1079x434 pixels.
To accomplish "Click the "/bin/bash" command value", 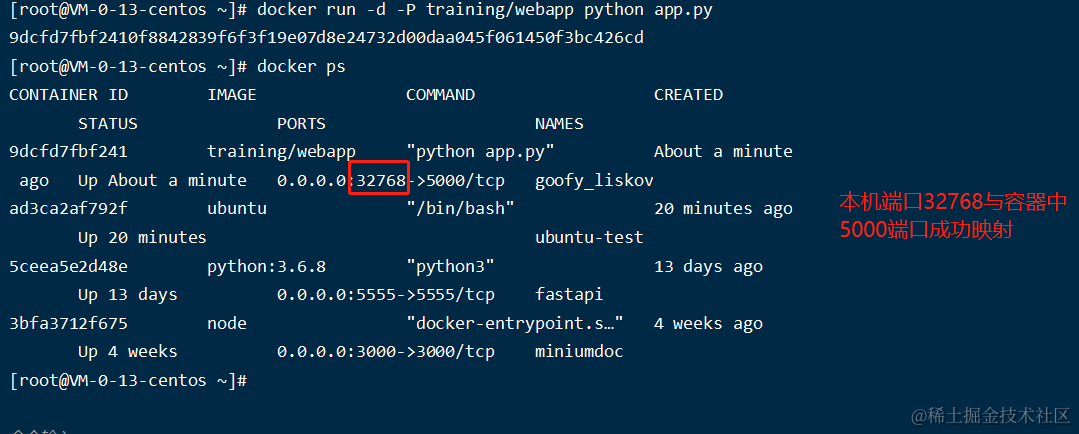I will tap(460, 209).
